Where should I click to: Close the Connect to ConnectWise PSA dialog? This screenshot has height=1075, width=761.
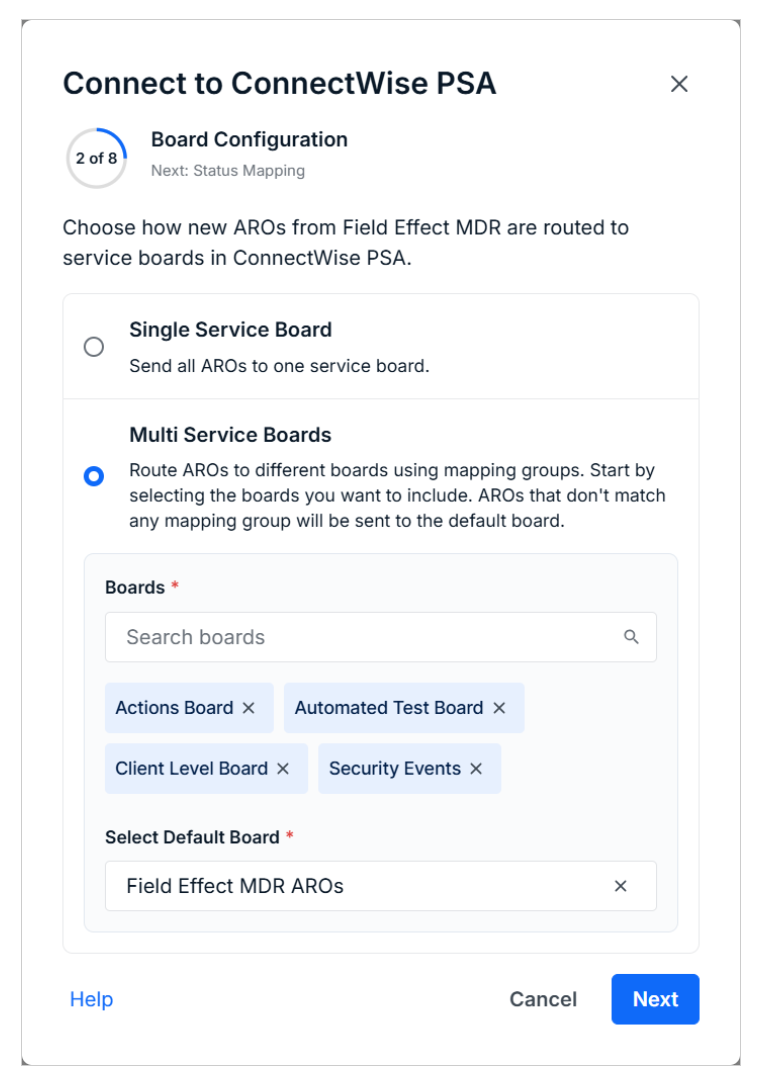click(x=679, y=84)
